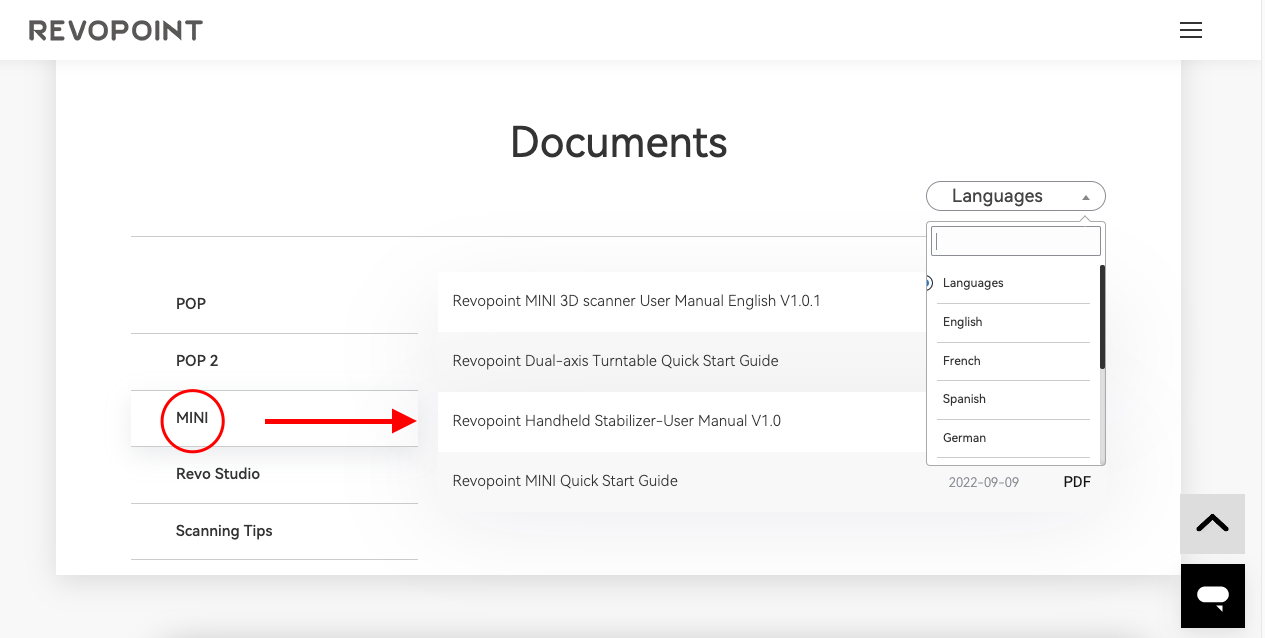Click the PDF link for MINI Quick Start Guide
This screenshot has width=1265, height=638.
tap(1077, 482)
